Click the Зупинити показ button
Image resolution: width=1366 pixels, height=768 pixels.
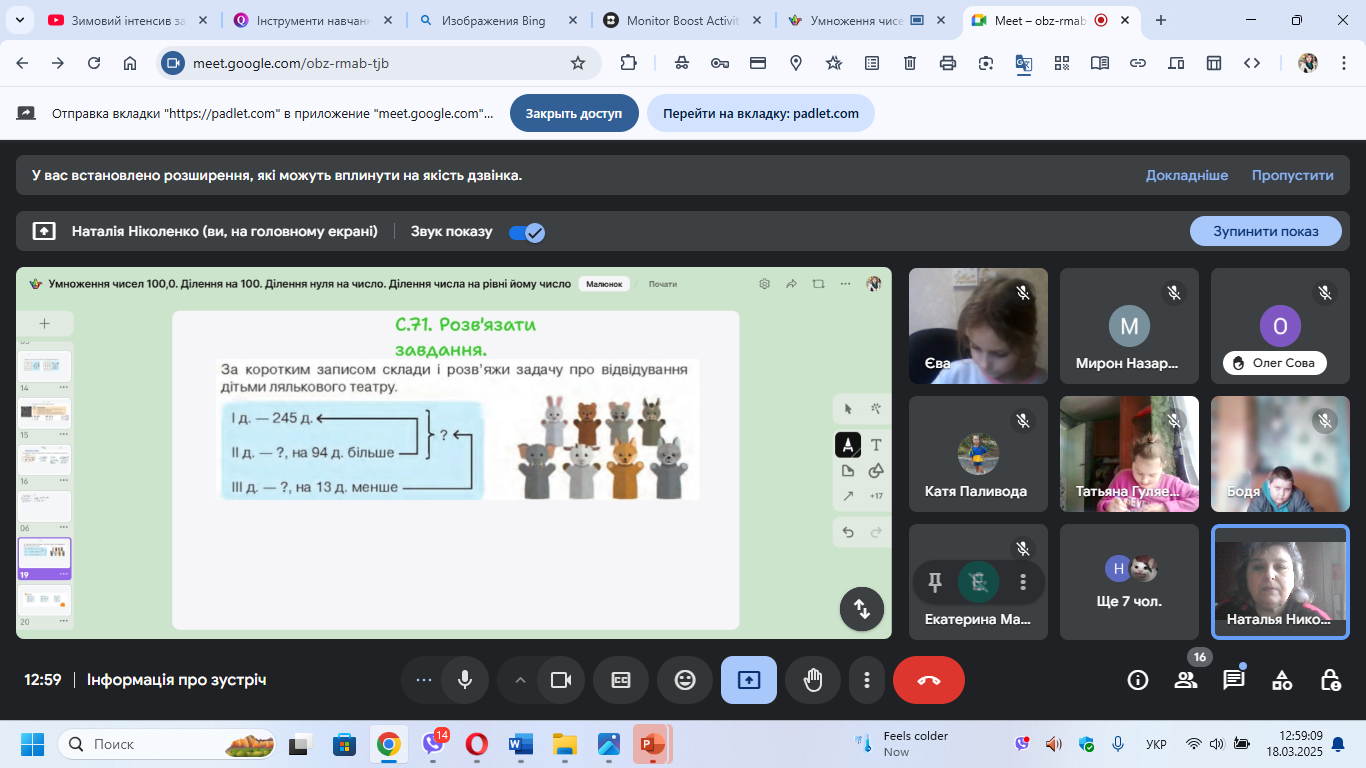click(1265, 231)
